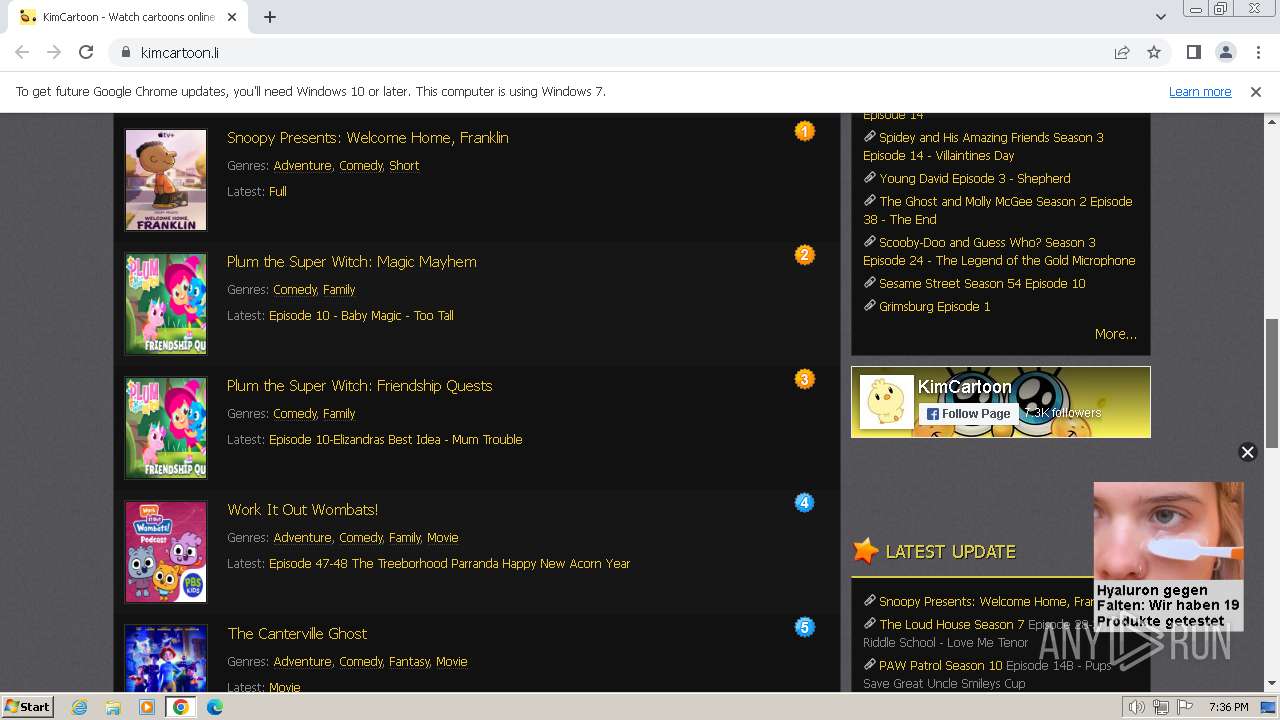
Task: Open Grimsburg Episode 1 link
Action: pyautogui.click(x=935, y=307)
